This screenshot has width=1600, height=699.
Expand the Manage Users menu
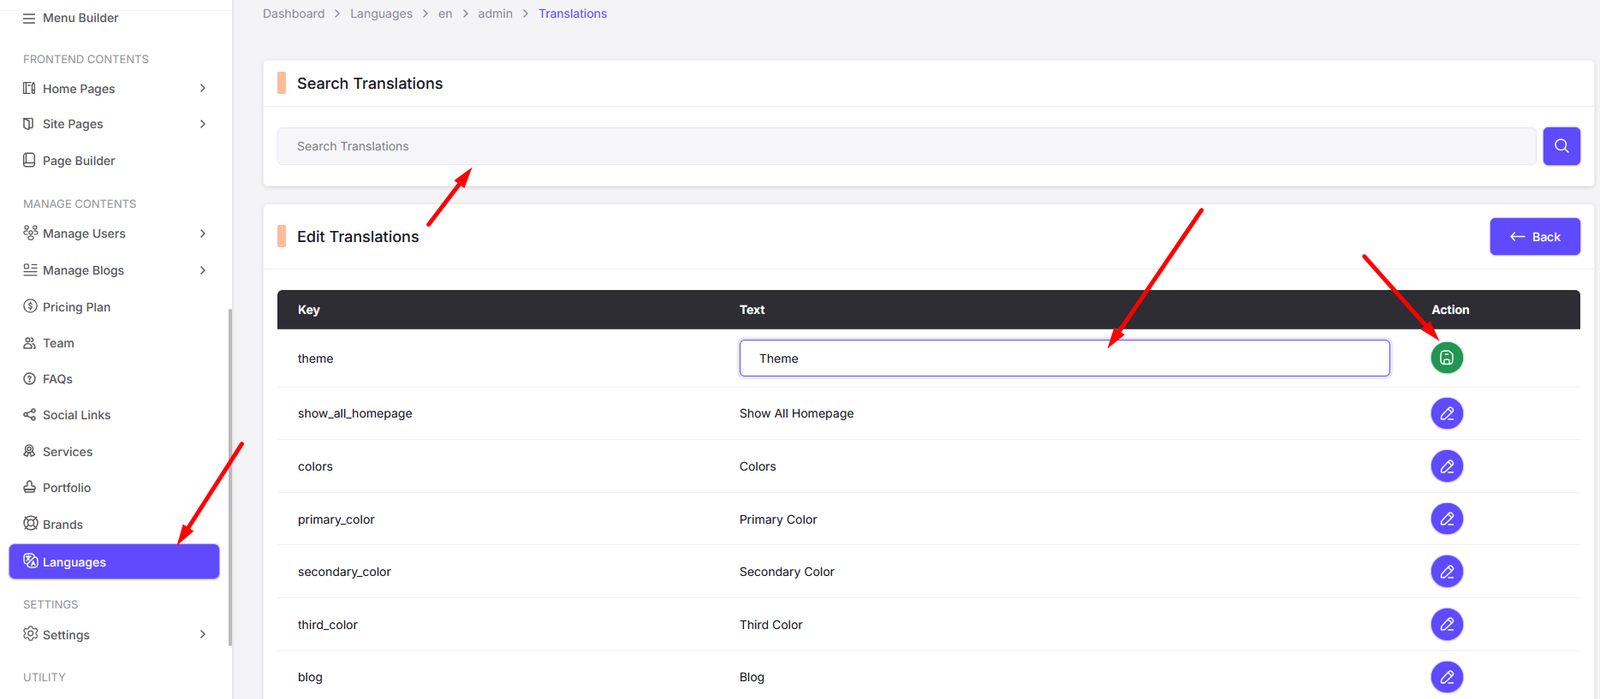click(203, 234)
